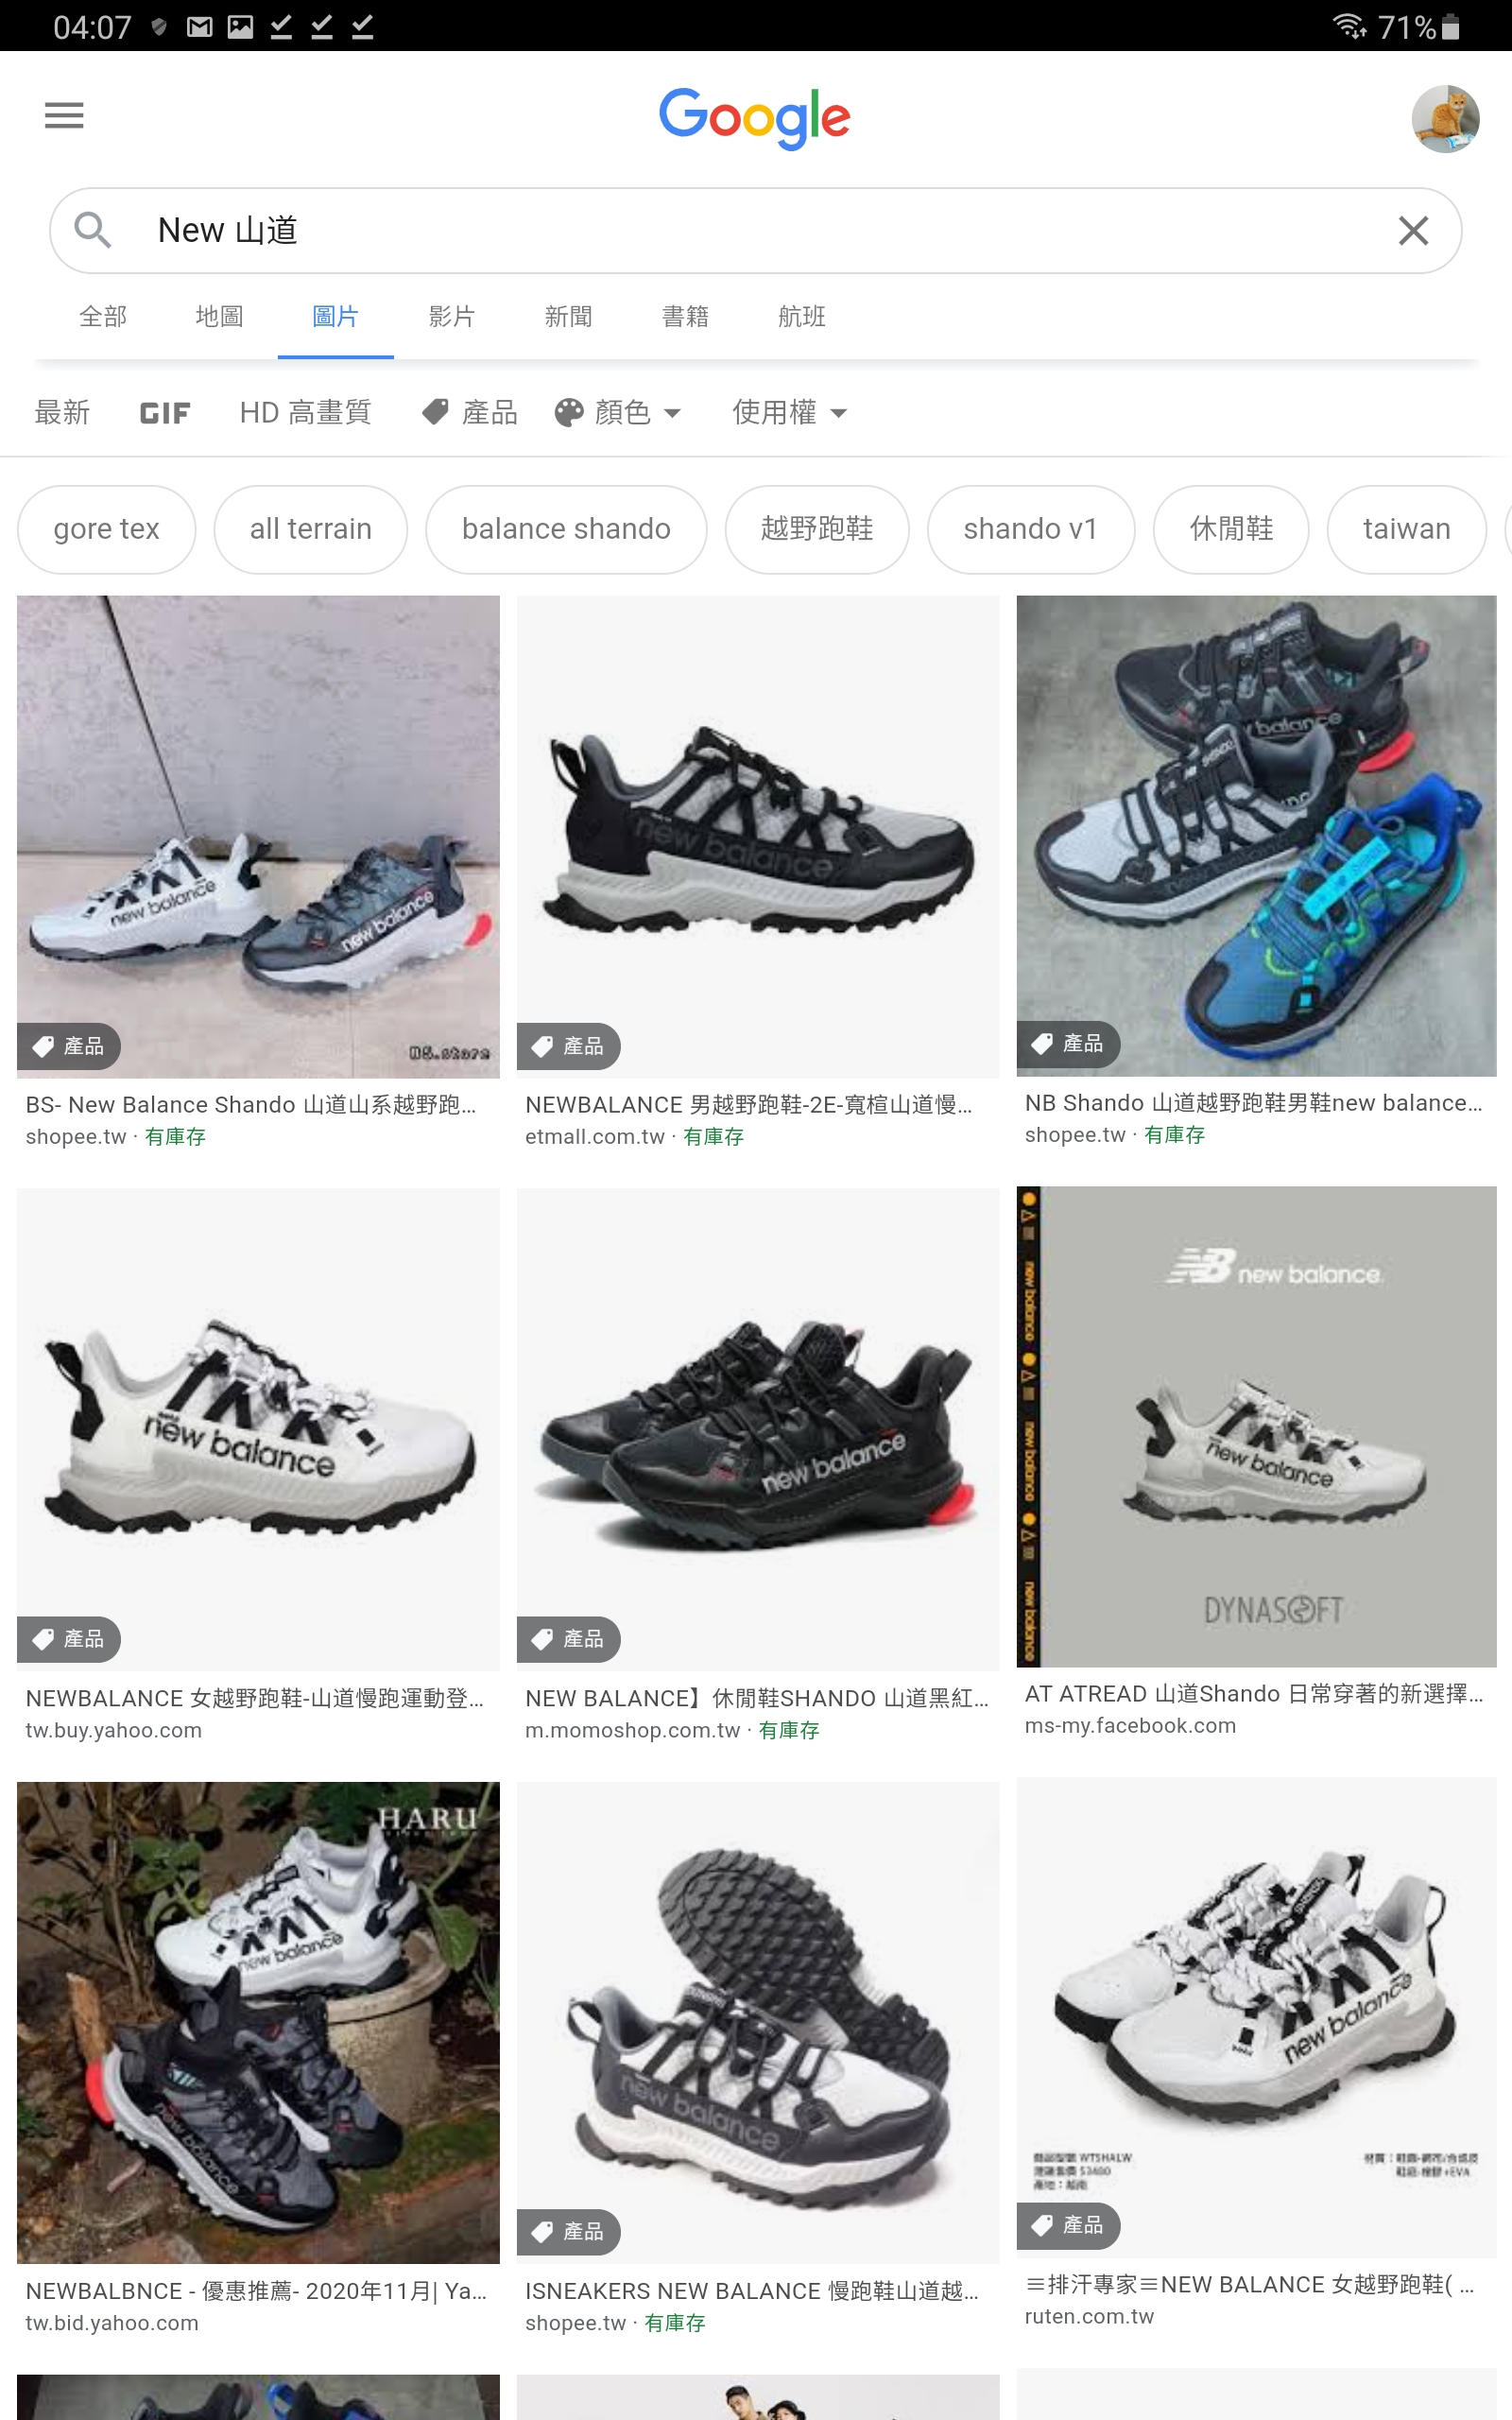Tap the cat profile avatar
The image size is (1512, 2420).
pyautogui.click(x=1445, y=118)
